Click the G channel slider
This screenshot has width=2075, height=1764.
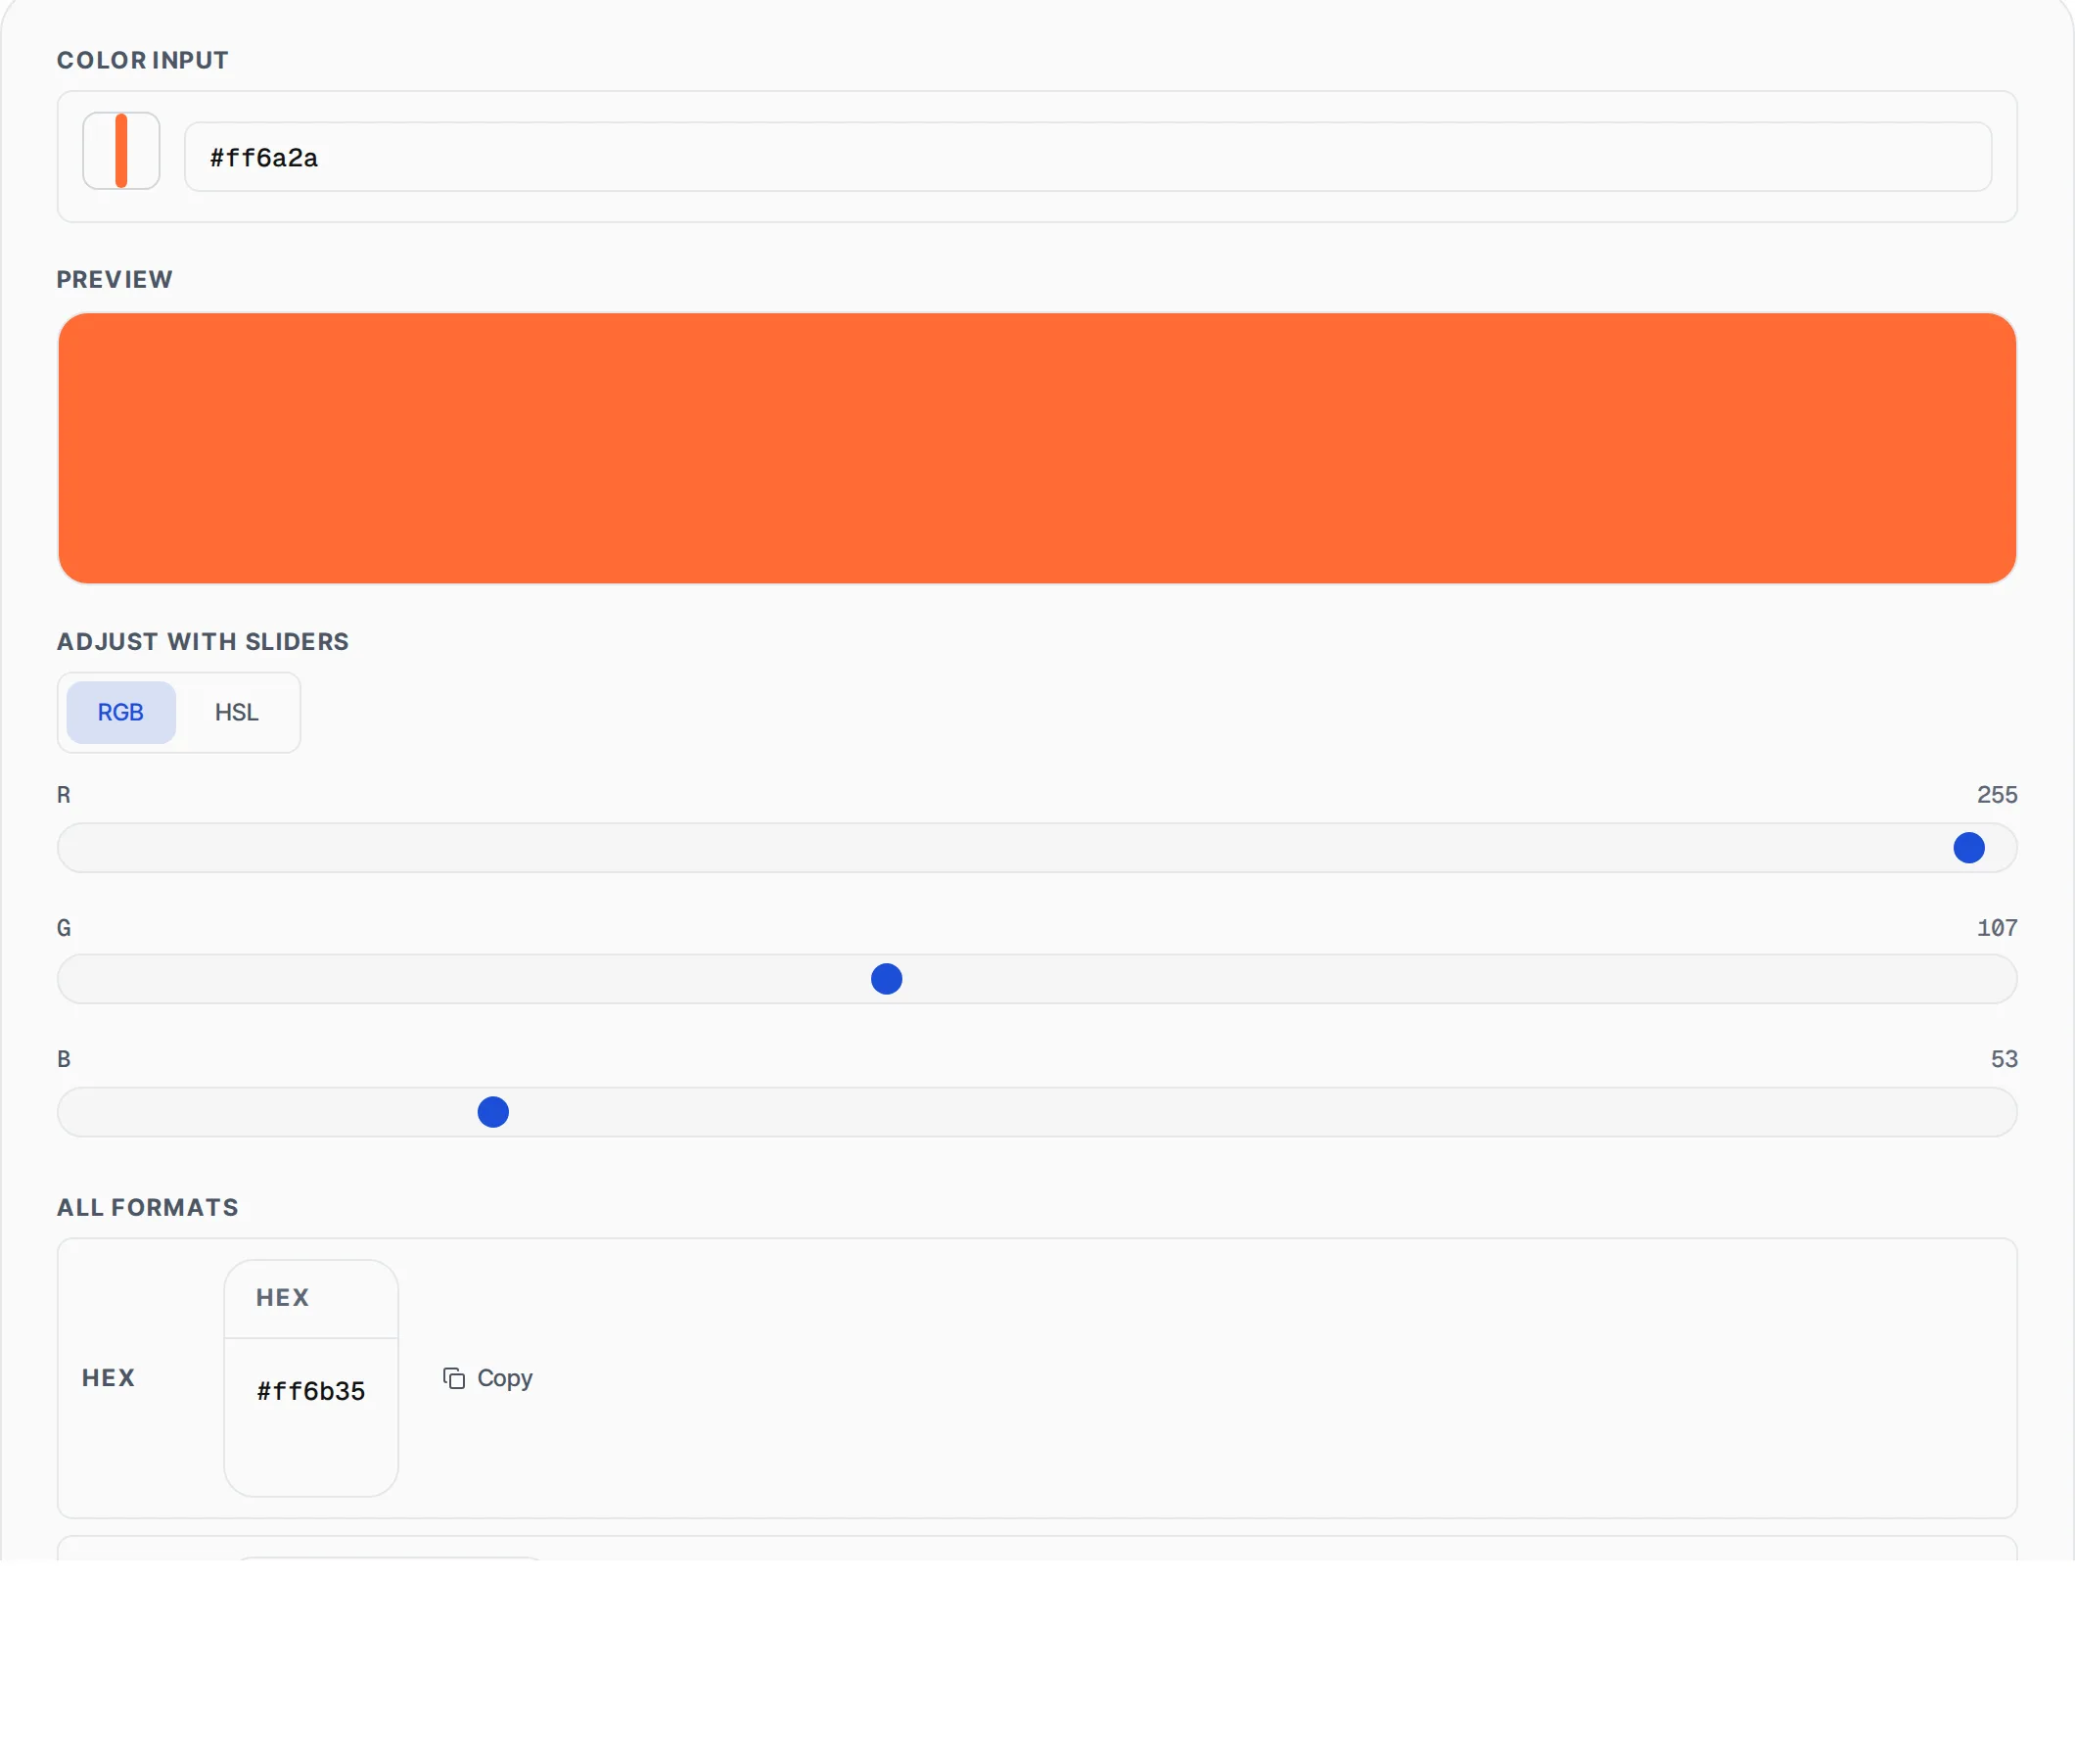tap(1037, 979)
